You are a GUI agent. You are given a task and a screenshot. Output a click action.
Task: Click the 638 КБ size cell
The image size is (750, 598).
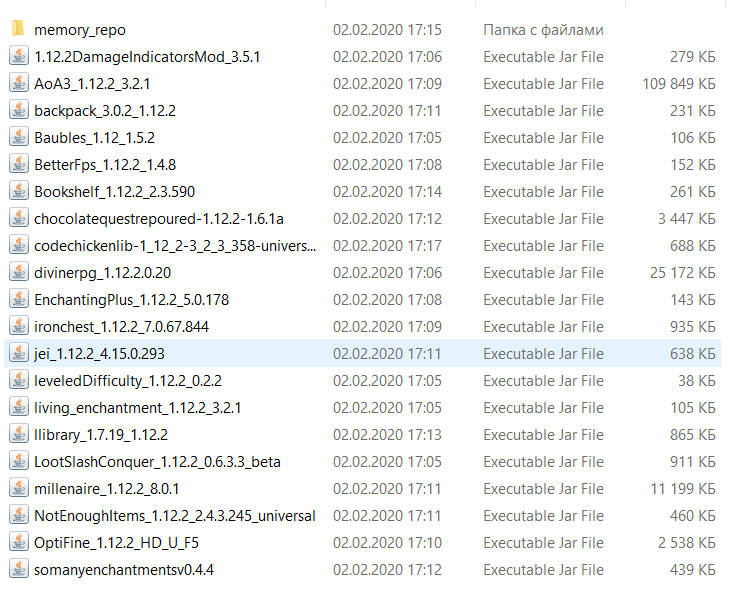[693, 354]
